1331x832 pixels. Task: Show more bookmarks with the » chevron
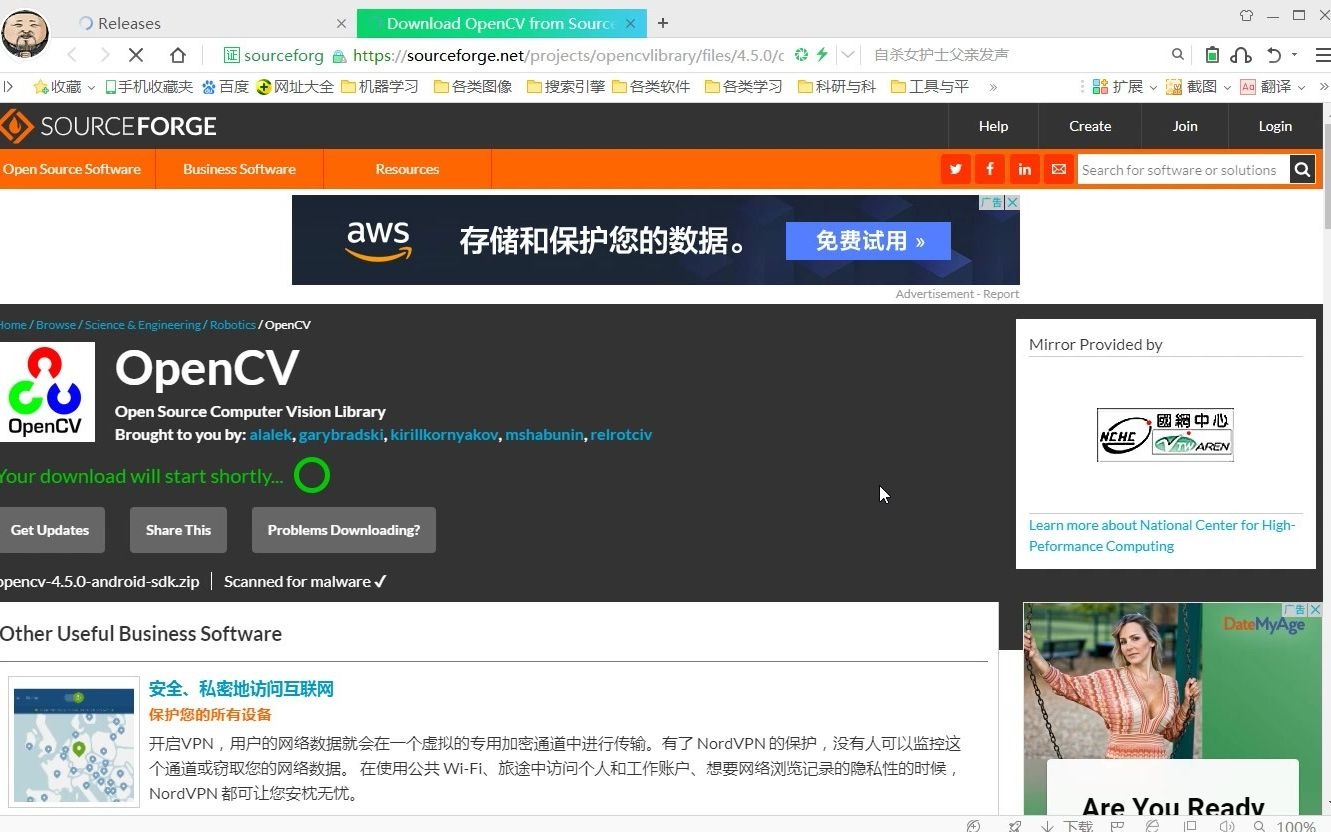point(993,87)
